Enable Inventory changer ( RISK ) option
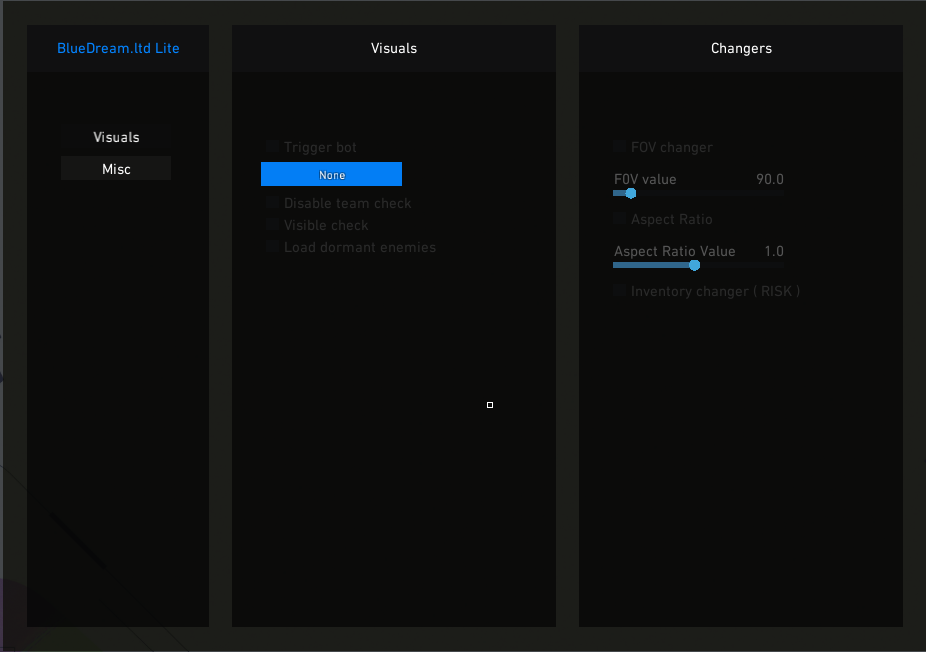 (620, 291)
